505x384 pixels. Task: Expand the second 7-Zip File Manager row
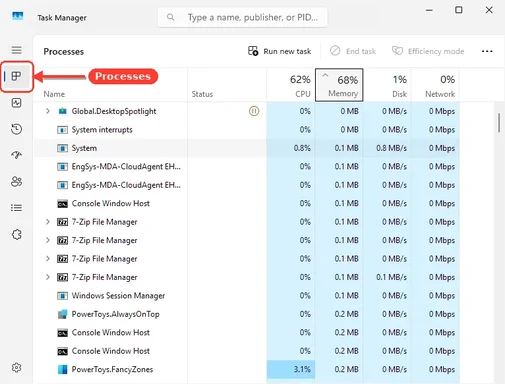pyautogui.click(x=48, y=240)
